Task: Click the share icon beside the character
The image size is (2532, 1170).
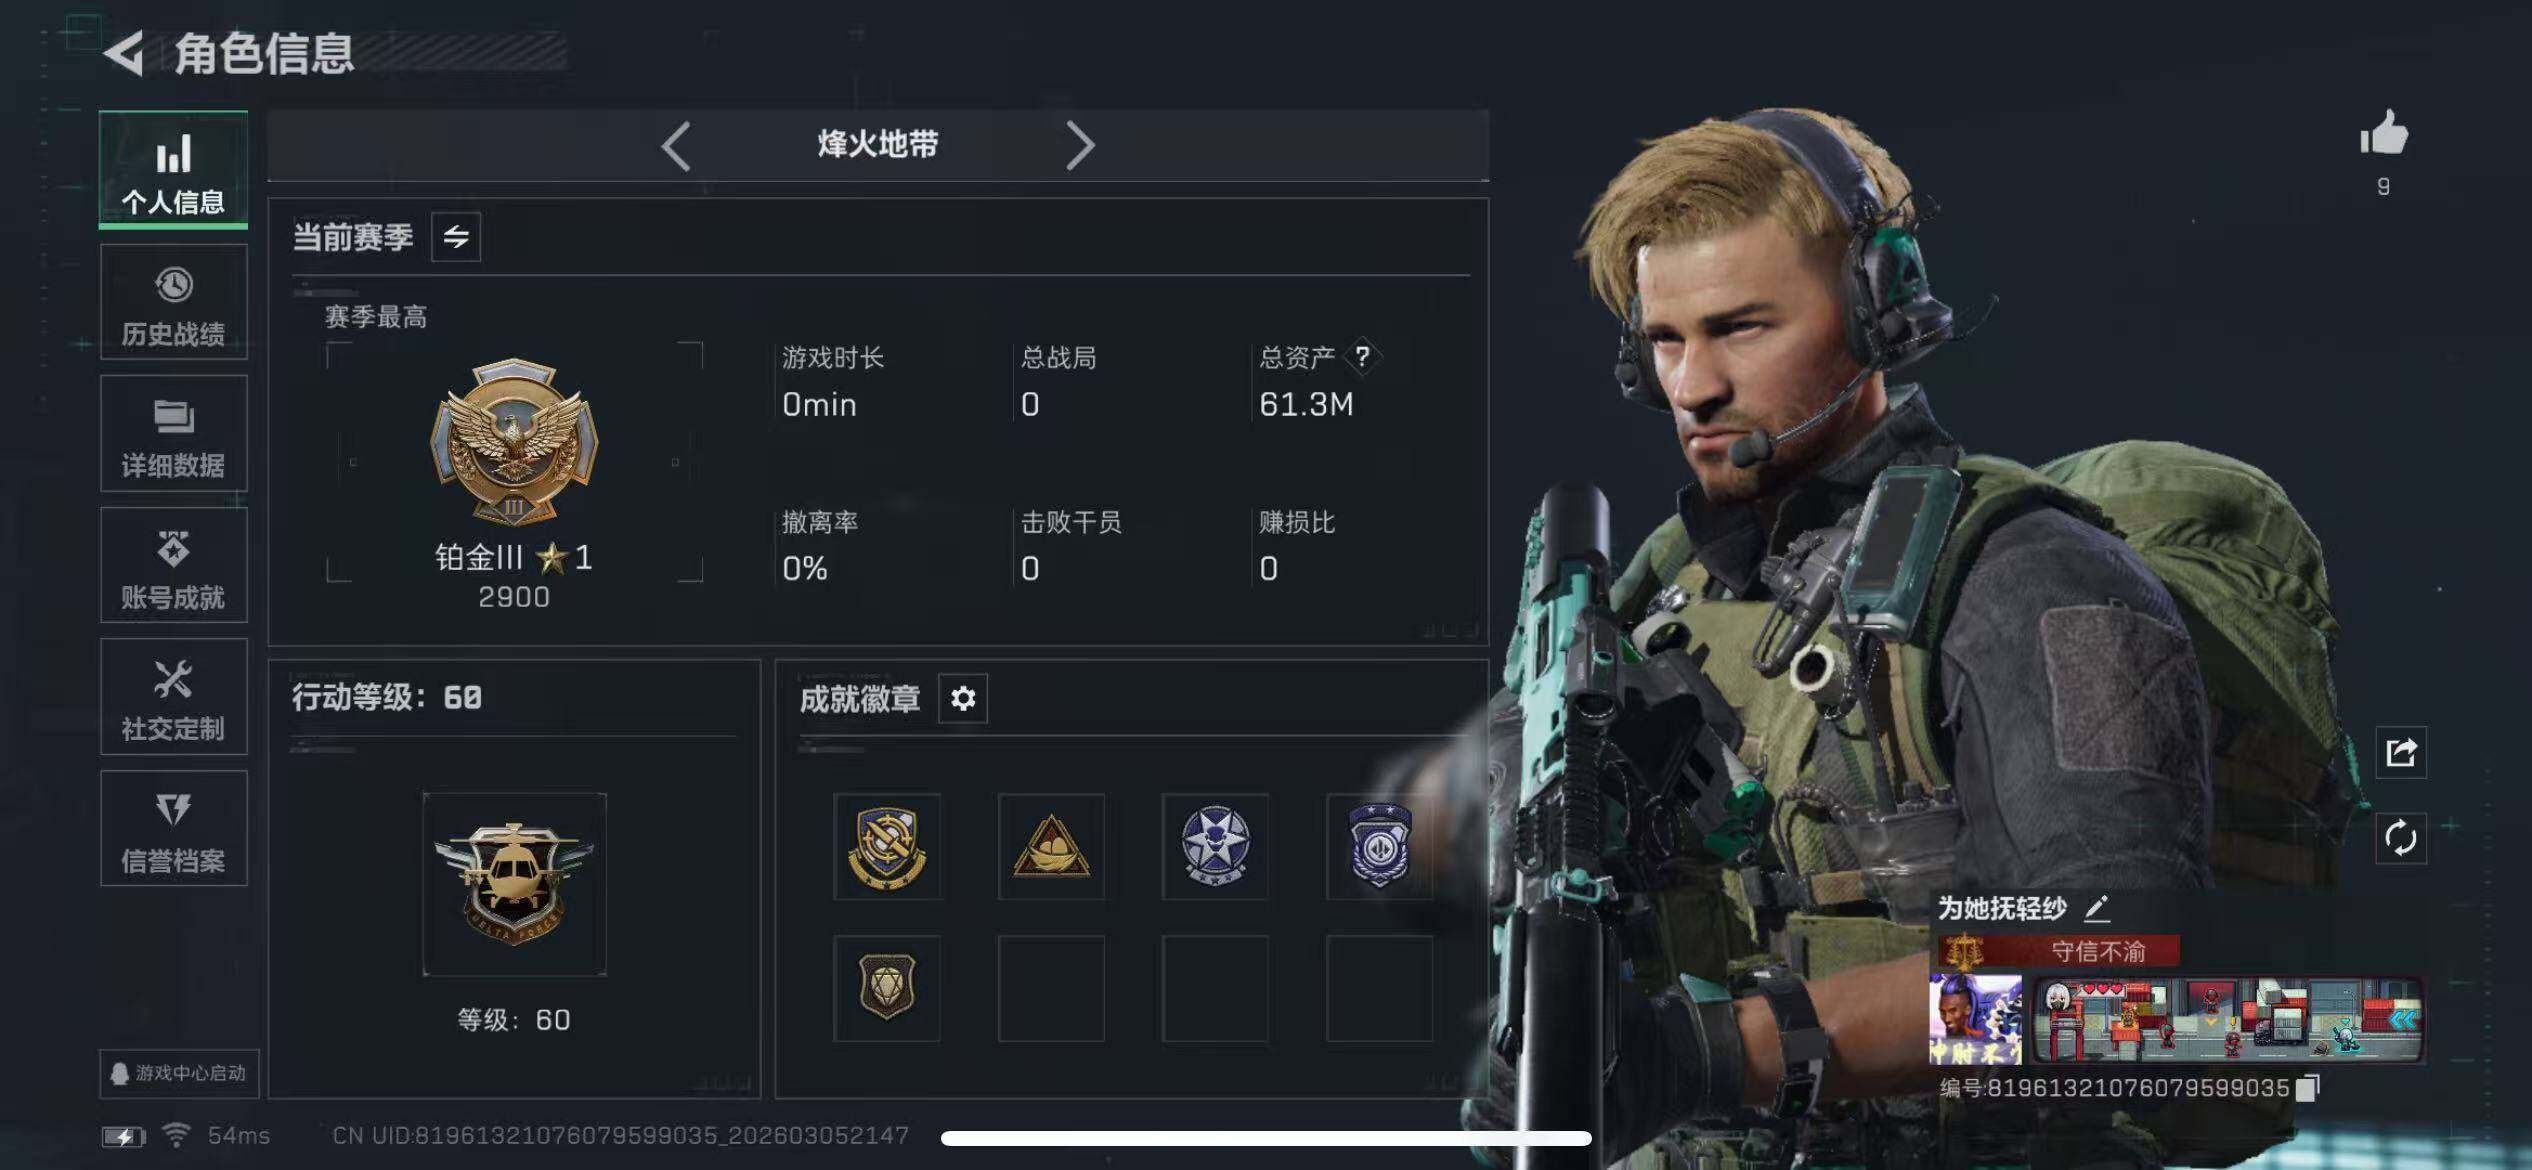Action: (2400, 752)
